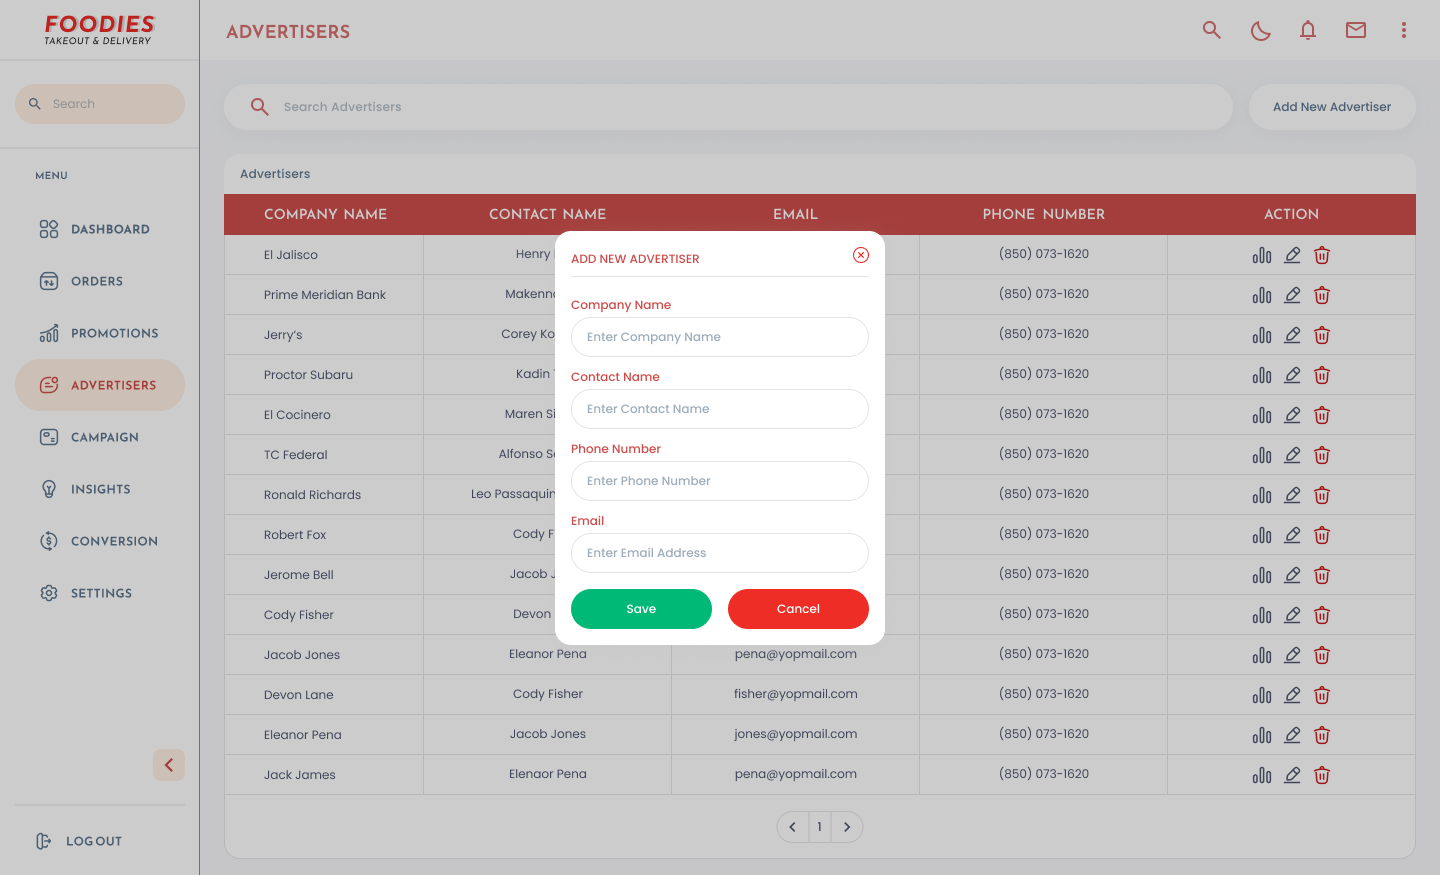This screenshot has height=875, width=1440.
Task: Close the Add New Advertiser dialog
Action: [861, 255]
